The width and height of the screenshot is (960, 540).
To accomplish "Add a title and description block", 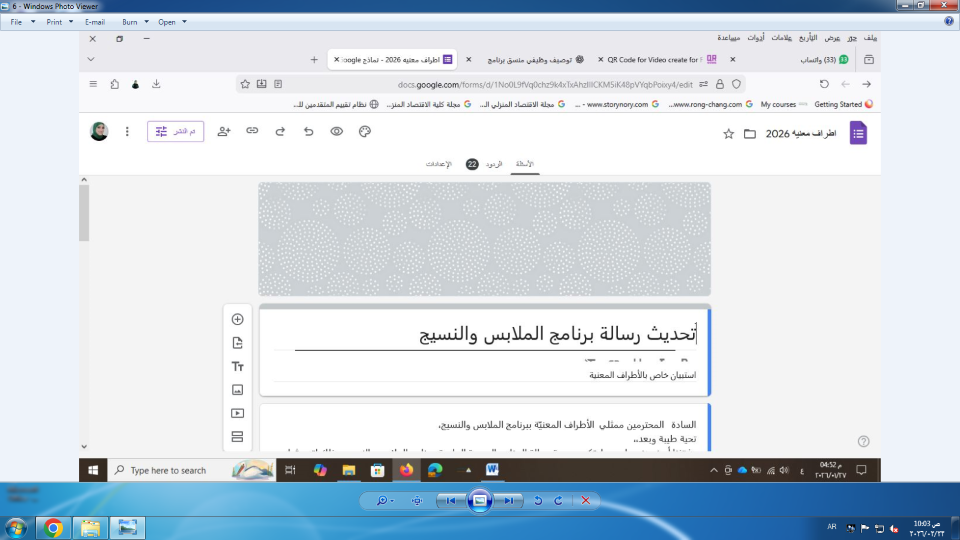I will point(237,367).
